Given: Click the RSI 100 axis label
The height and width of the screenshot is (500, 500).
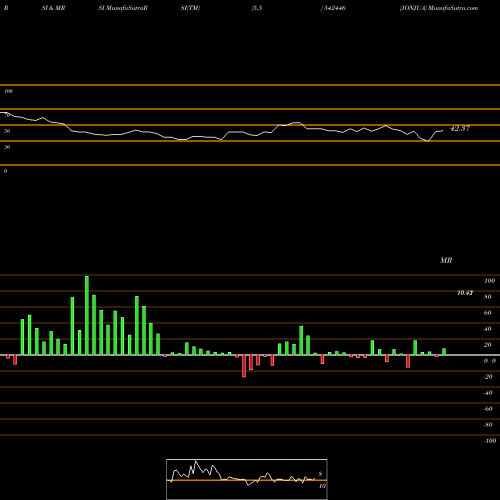Looking at the screenshot, I should point(9,91).
